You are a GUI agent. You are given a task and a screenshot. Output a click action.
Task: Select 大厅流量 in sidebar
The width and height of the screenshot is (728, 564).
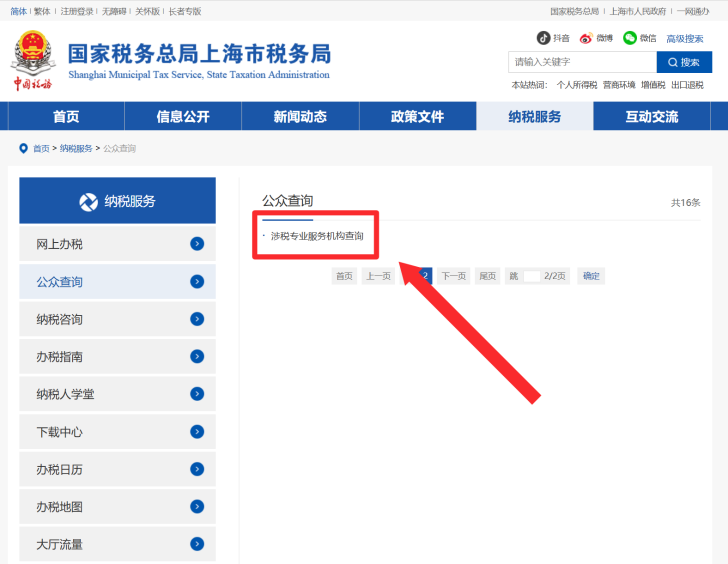[x=117, y=544]
